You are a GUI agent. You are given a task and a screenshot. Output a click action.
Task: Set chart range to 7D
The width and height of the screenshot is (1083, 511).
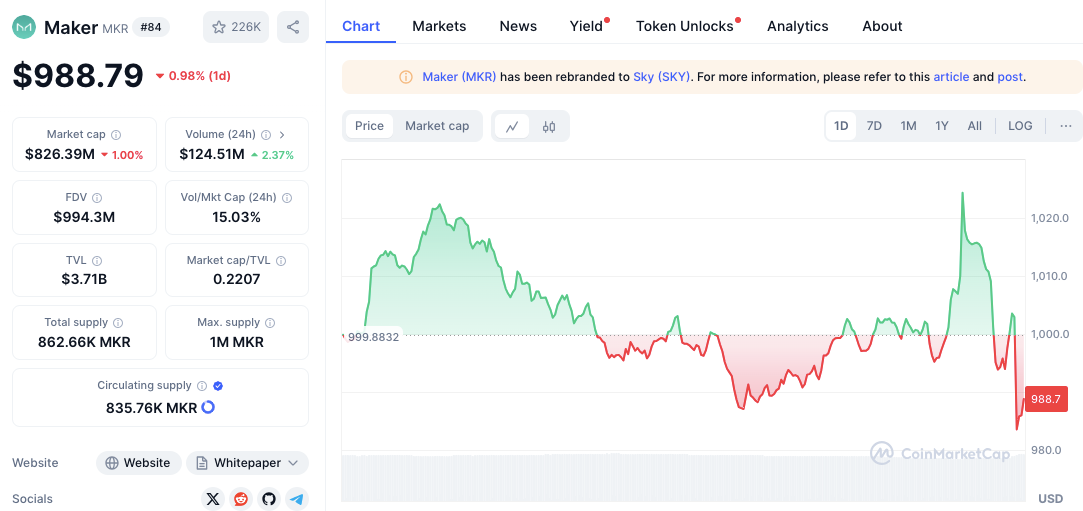(874, 126)
